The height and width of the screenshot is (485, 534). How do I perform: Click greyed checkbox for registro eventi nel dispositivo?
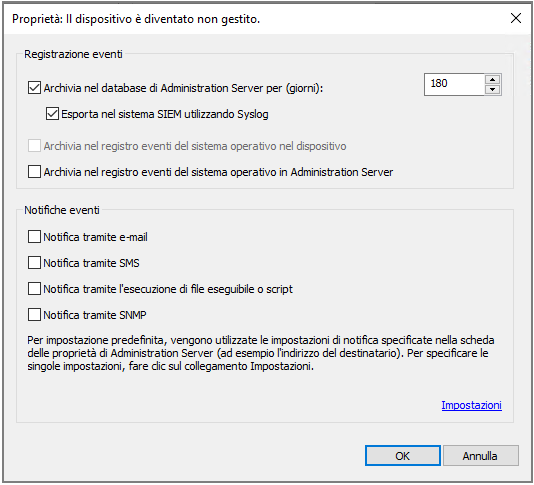pyautogui.click(x=34, y=146)
